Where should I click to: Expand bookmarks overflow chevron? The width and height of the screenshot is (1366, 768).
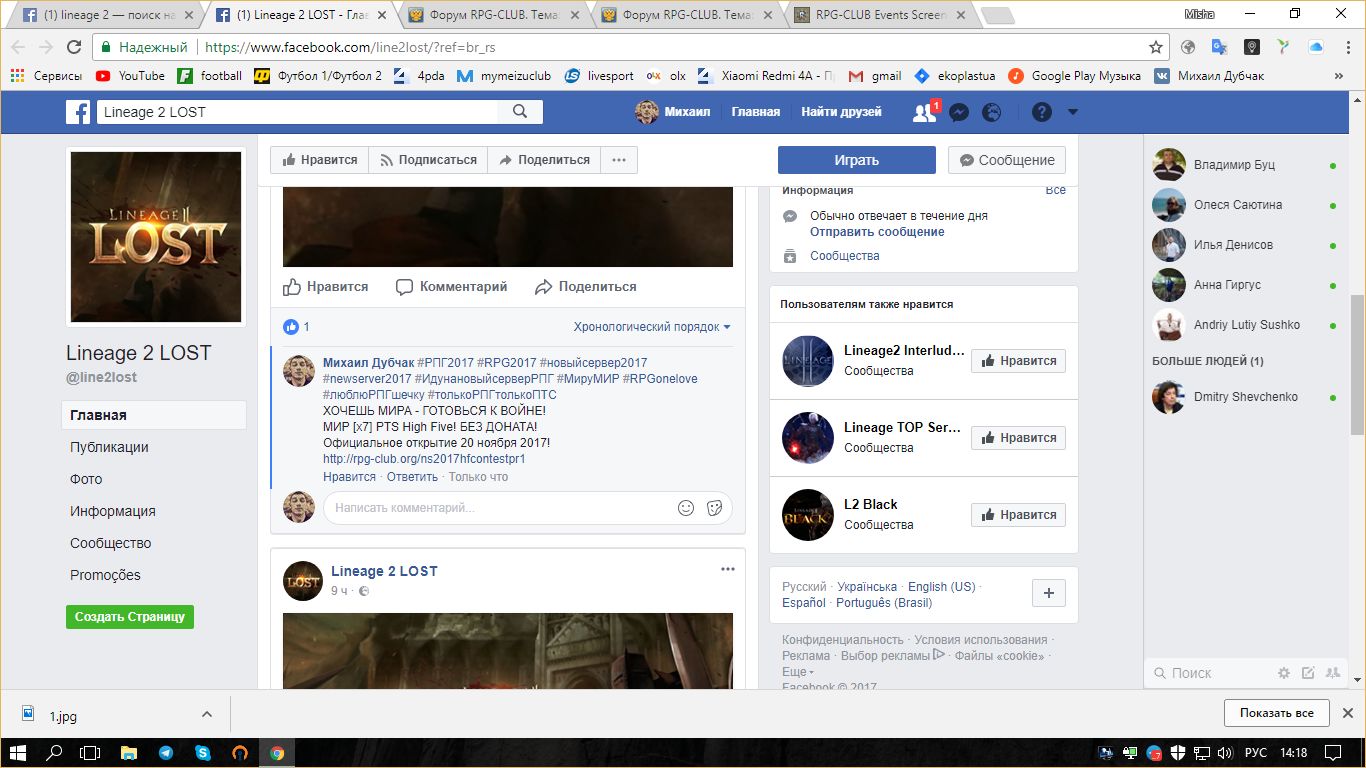(x=1339, y=76)
